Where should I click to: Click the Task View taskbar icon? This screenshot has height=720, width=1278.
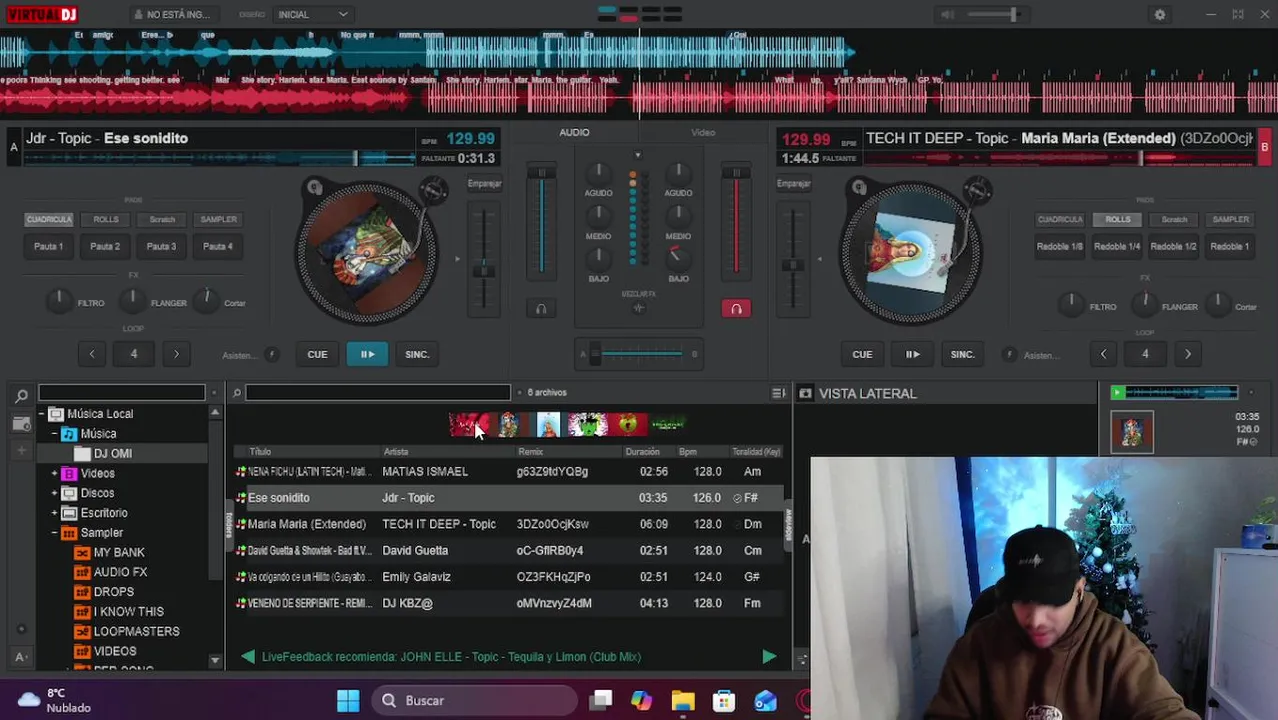[601, 701]
